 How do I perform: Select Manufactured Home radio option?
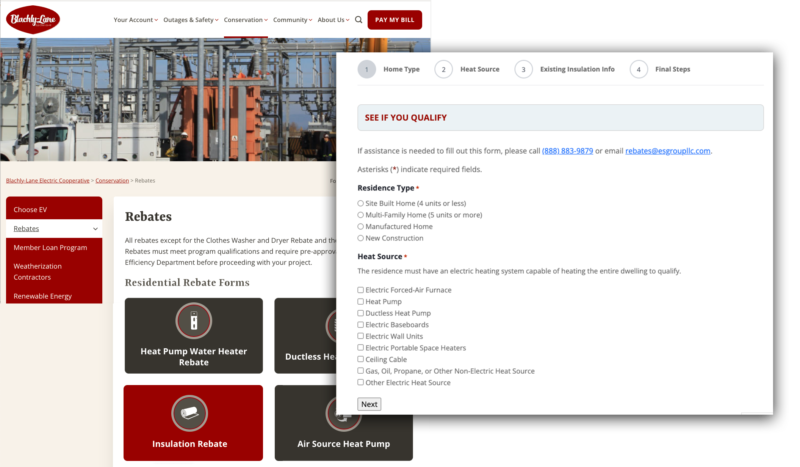click(x=361, y=227)
